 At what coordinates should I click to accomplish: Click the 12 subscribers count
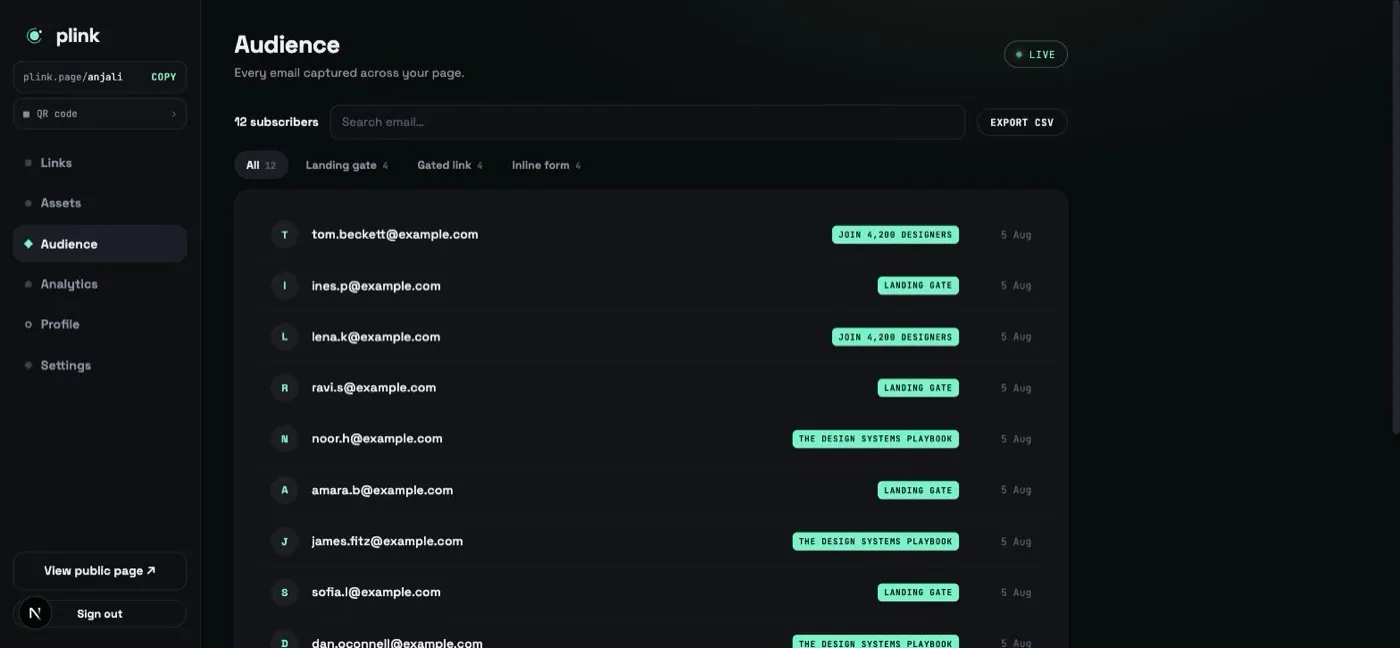click(276, 122)
